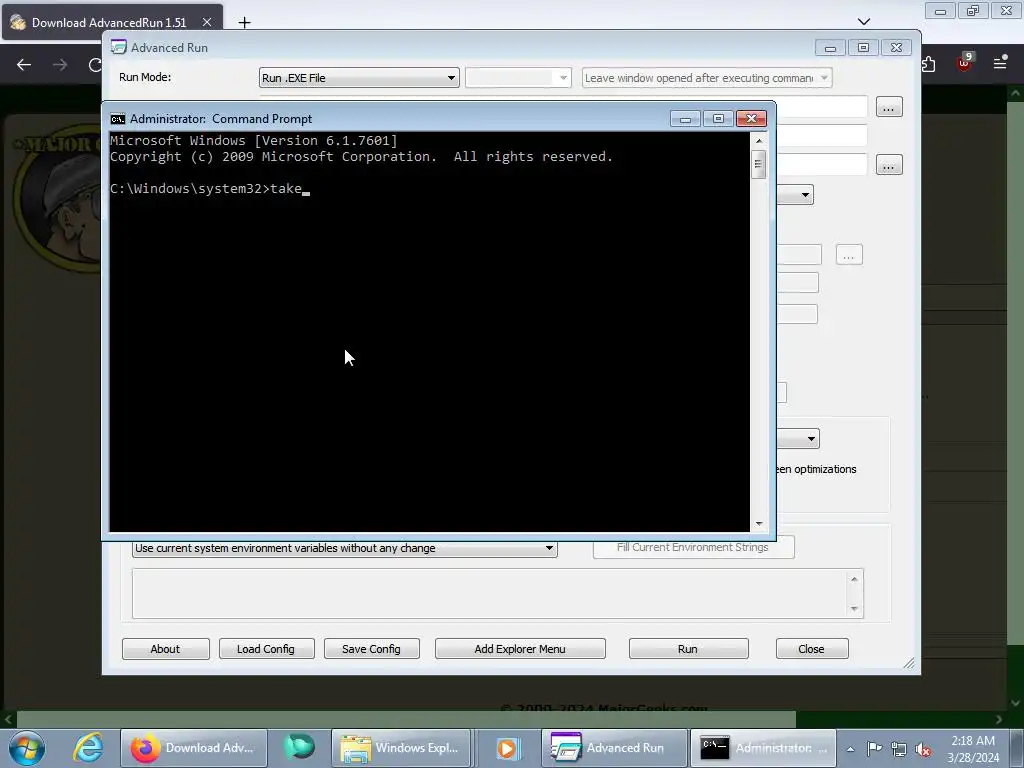
Task: Click the greyed-out browse button
Action: coord(849,255)
